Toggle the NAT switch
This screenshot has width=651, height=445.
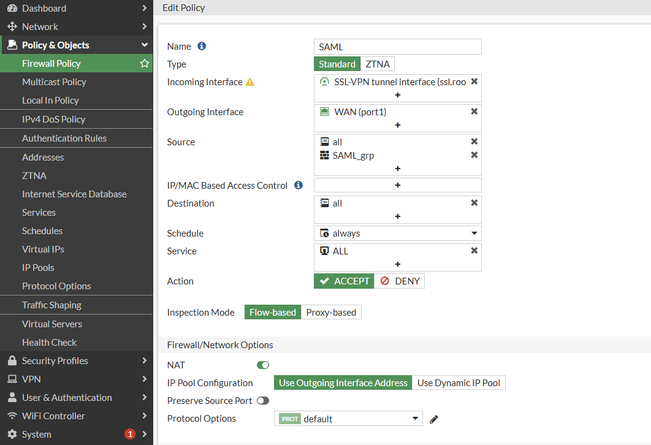coord(264,365)
